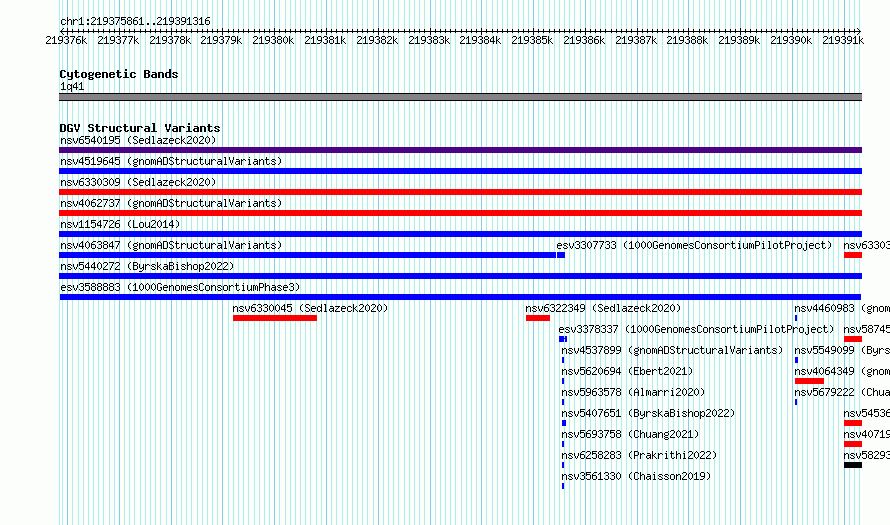
Task: Click the chr1:219375861..219391316 region label
Action: coord(135,22)
